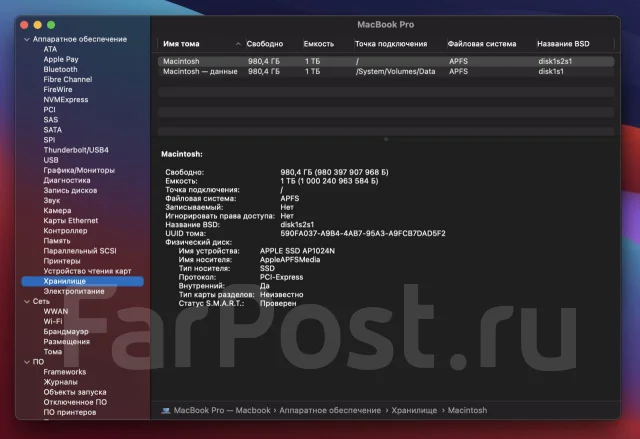Click APPLE SSD AP1024N device name
The width and height of the screenshot is (640, 439).
(297, 251)
